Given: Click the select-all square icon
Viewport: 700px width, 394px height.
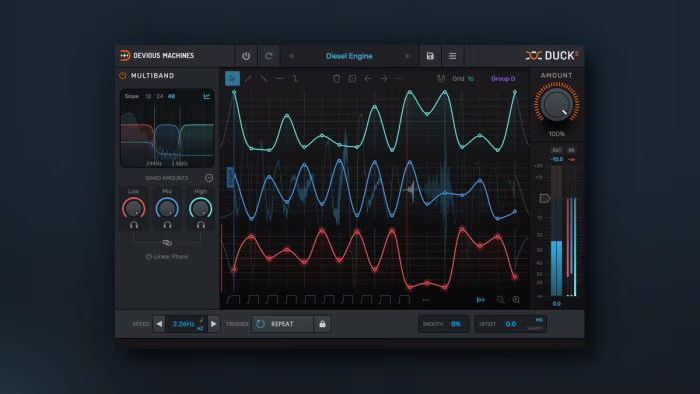Looking at the screenshot, I should (x=352, y=79).
